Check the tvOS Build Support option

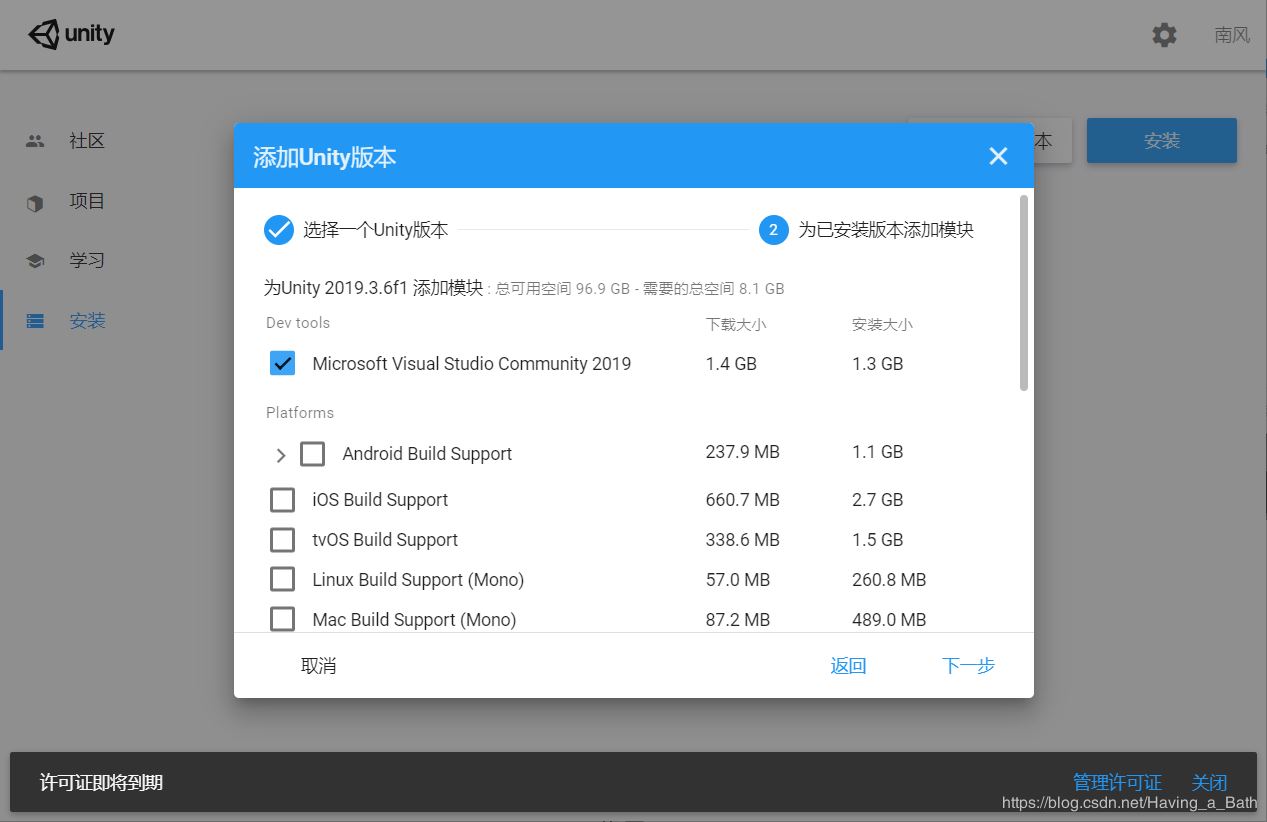pyautogui.click(x=283, y=540)
